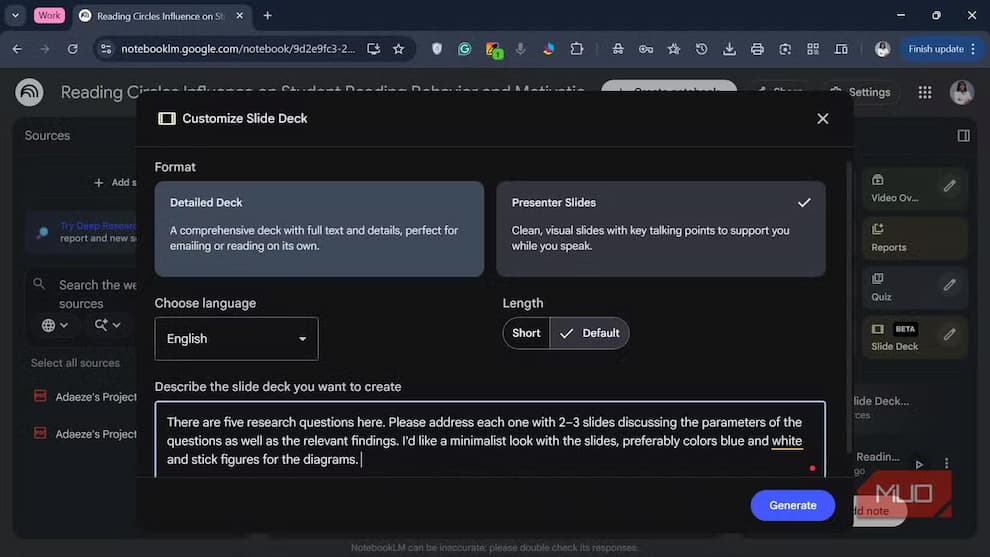This screenshot has height=557, width=990.
Task: Click into the slide deck description text box
Action: (x=490, y=440)
